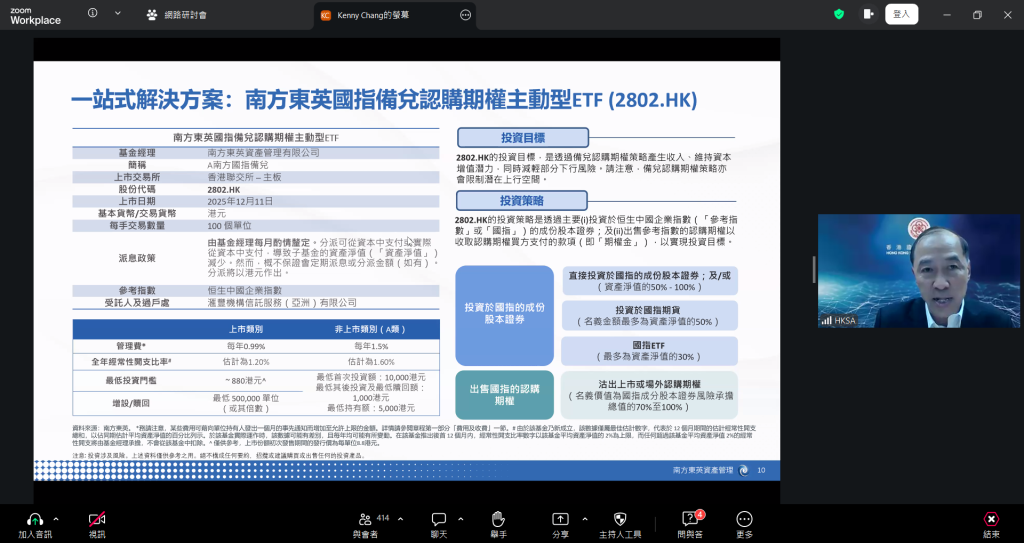Open the Webinar tab
Image resolution: width=1024 pixels, height=543 pixels.
tap(180, 15)
